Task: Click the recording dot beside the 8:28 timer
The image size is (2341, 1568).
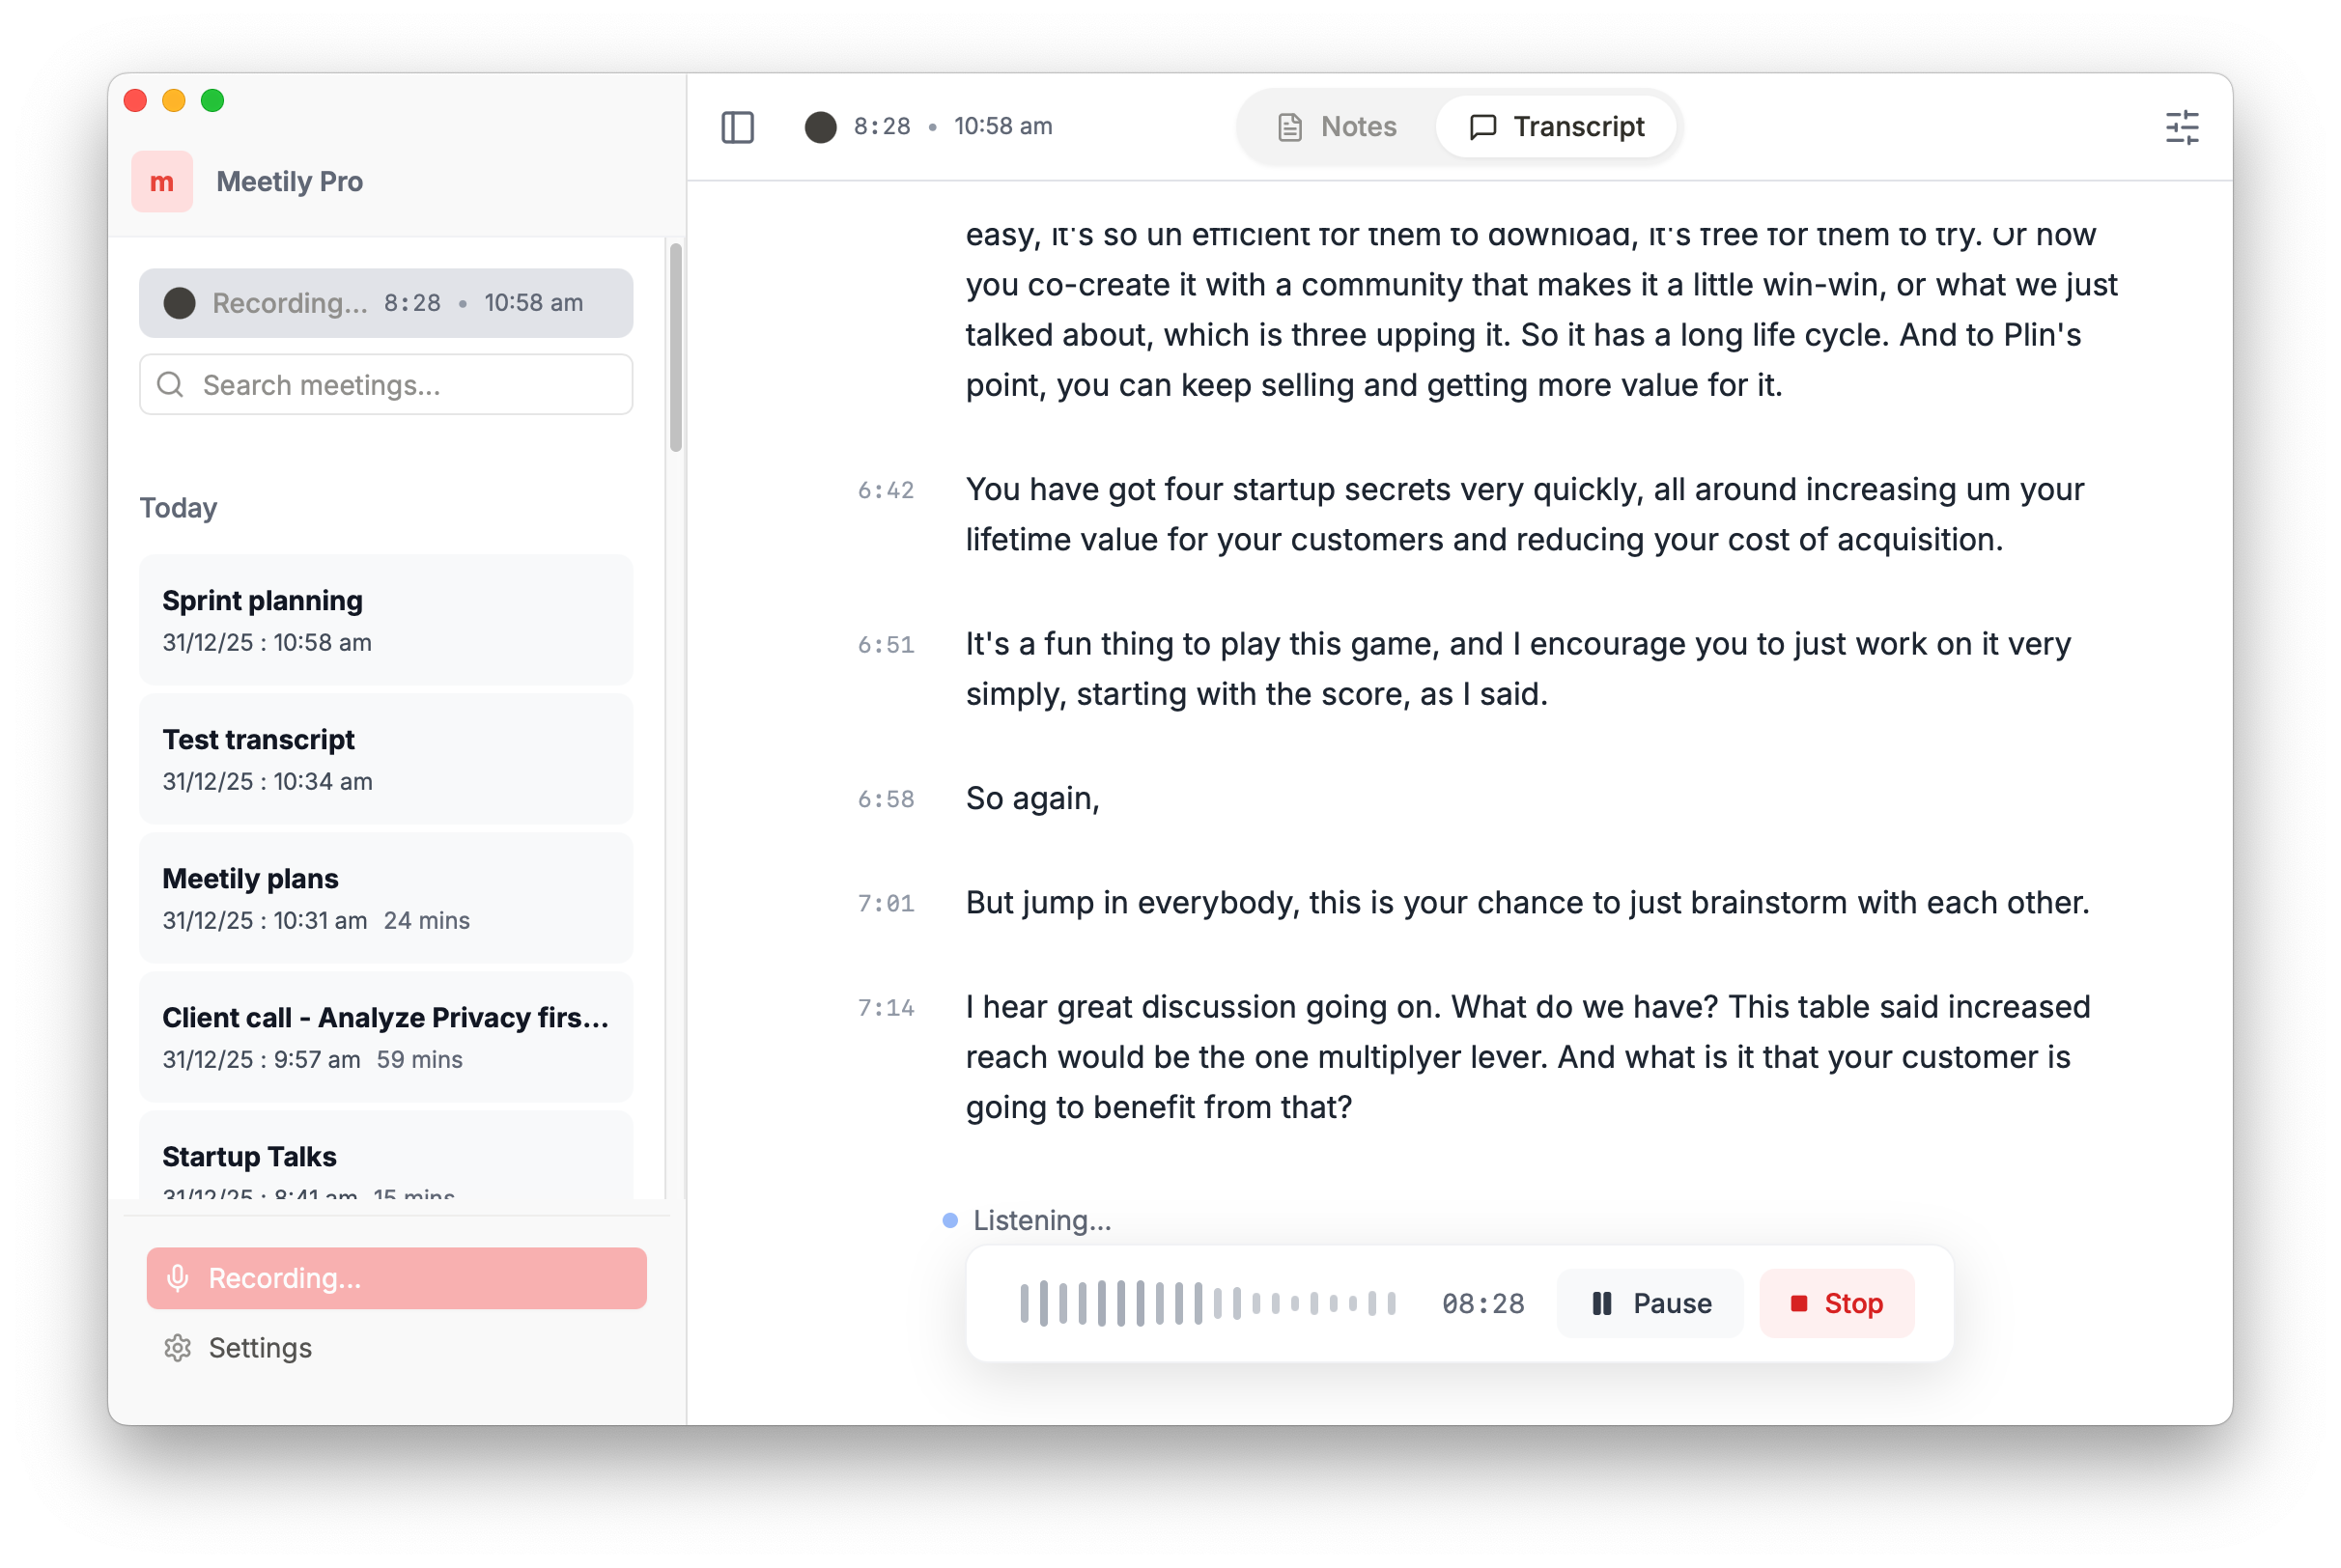Action: 821,126
